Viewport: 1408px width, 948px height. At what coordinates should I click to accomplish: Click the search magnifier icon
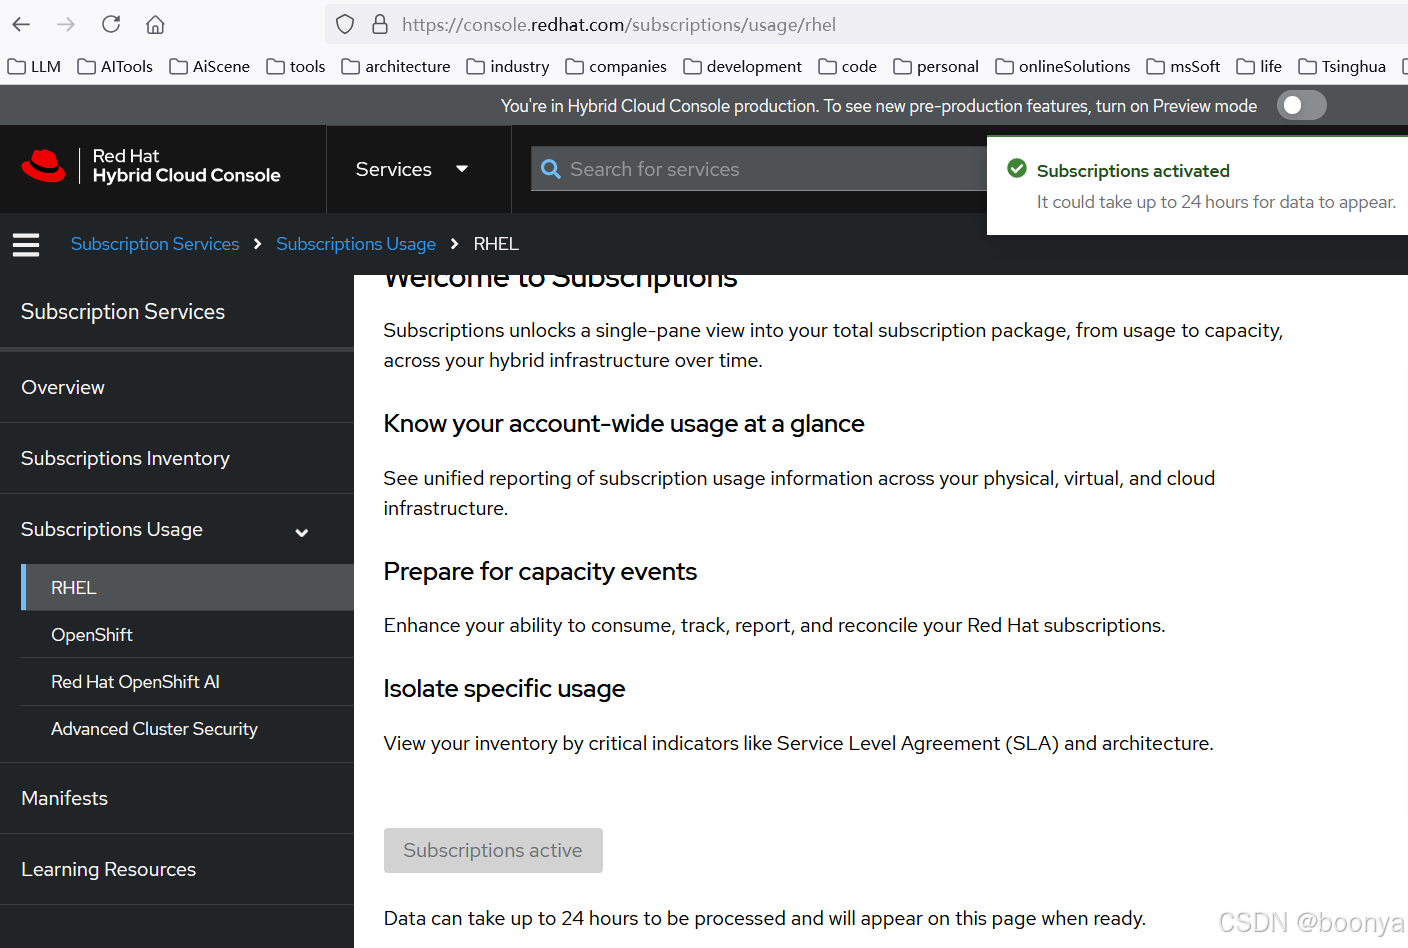click(x=551, y=169)
